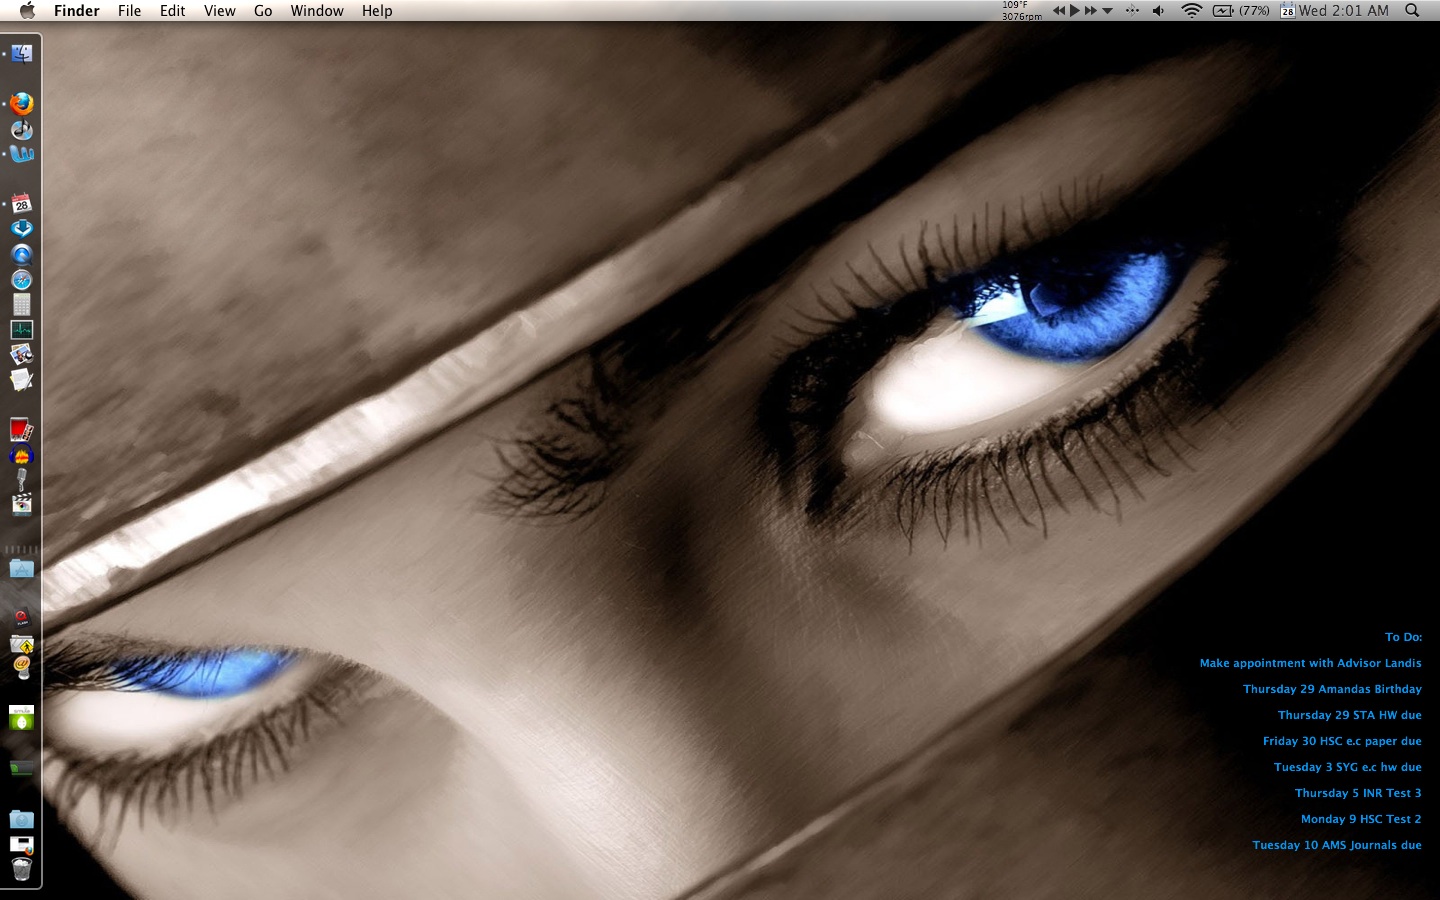Skip to next track in menu bar
Screen dimensions: 1440x900
coord(1091,10)
